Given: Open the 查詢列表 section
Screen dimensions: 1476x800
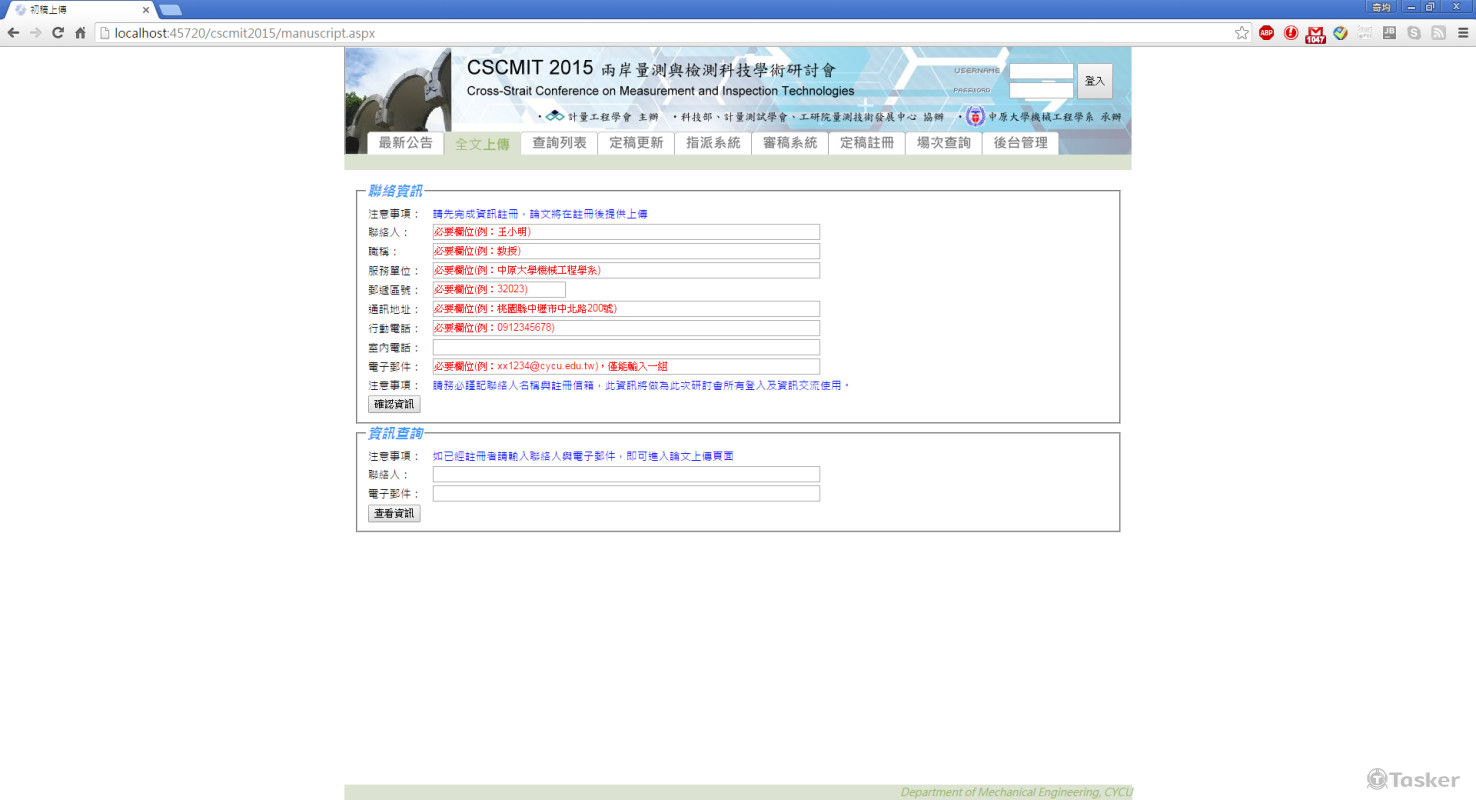Looking at the screenshot, I should (558, 142).
